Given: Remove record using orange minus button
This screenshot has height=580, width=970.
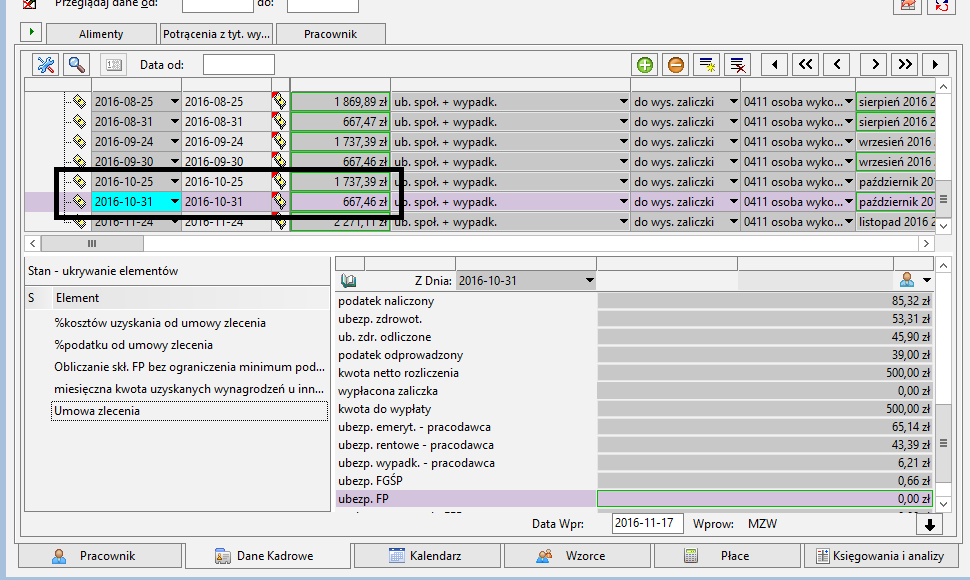Looking at the screenshot, I should (676, 65).
